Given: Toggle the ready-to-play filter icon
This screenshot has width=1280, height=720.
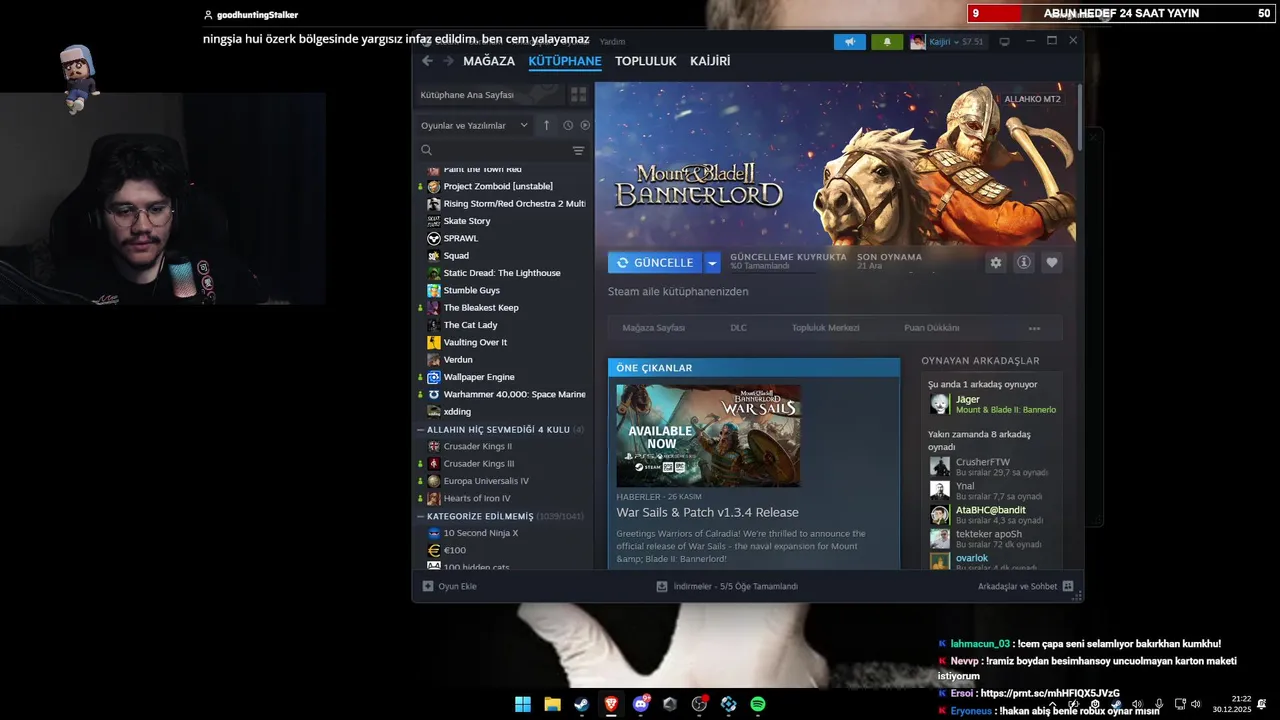Looking at the screenshot, I should tap(585, 125).
